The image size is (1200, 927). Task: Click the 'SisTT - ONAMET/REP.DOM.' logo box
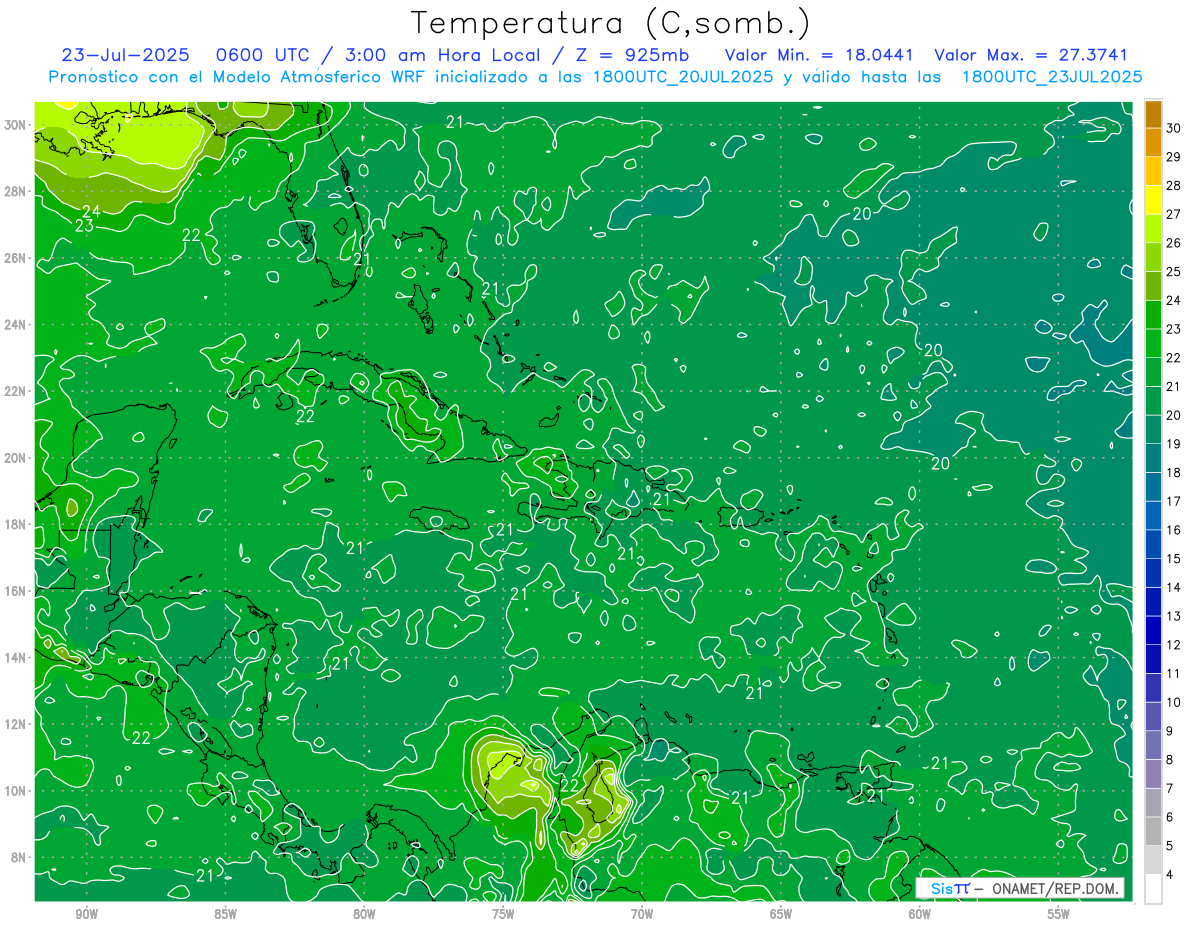(1020, 889)
